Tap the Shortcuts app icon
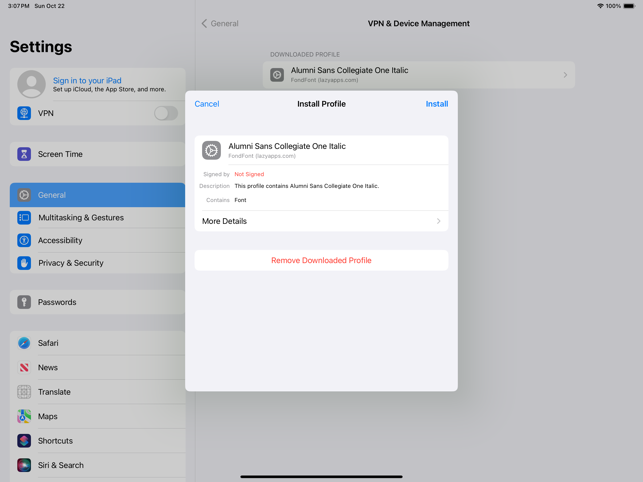Image resolution: width=643 pixels, height=482 pixels. [24, 441]
